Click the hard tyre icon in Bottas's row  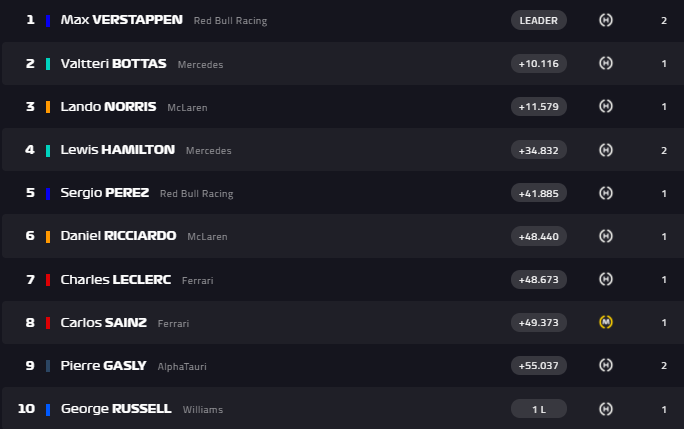605,63
